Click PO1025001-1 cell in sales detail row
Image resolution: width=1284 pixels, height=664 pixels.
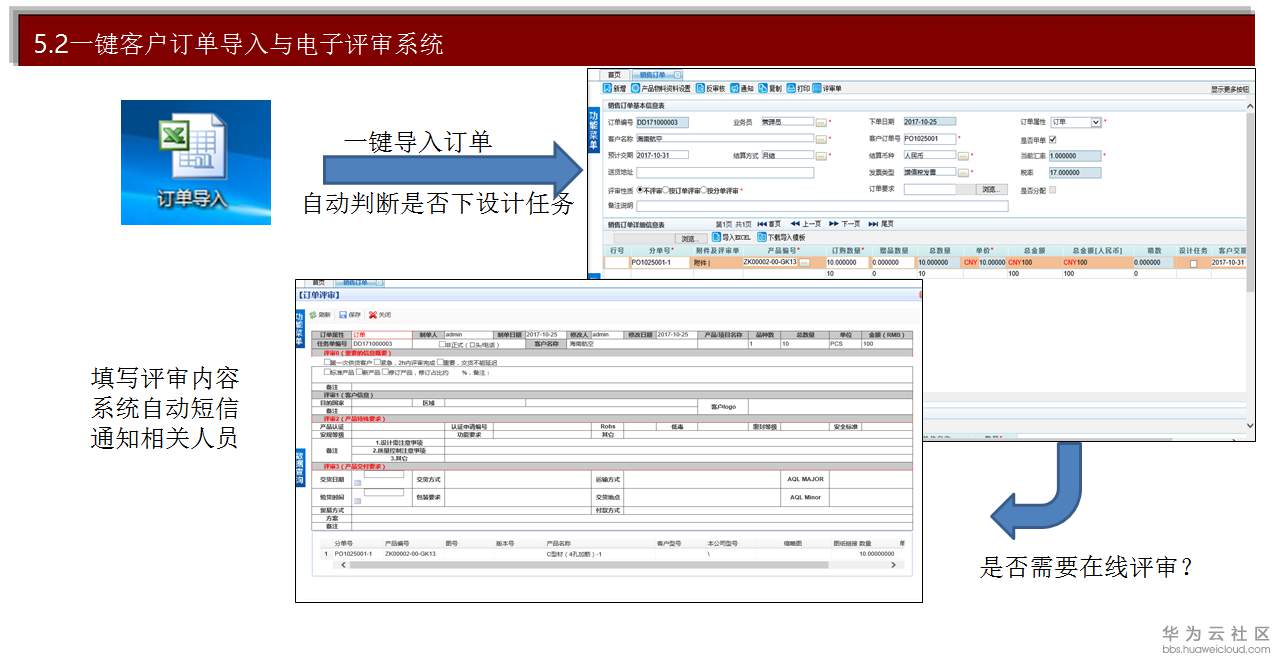(659, 262)
